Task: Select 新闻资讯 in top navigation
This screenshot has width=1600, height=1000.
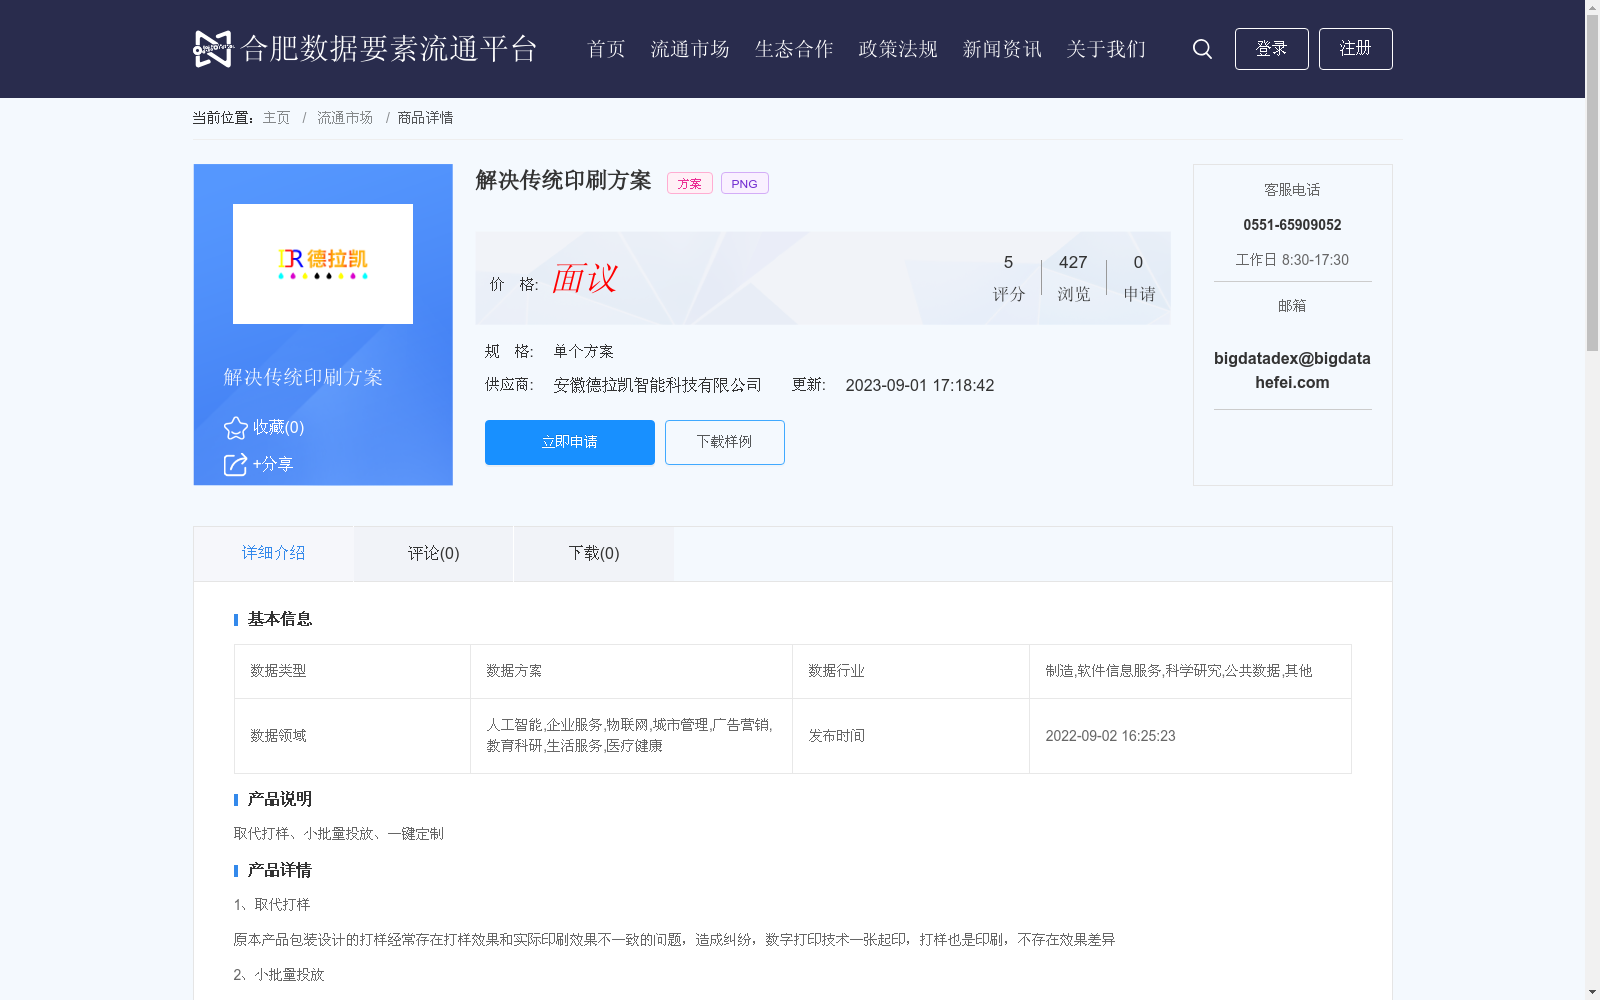Action: (x=1002, y=49)
